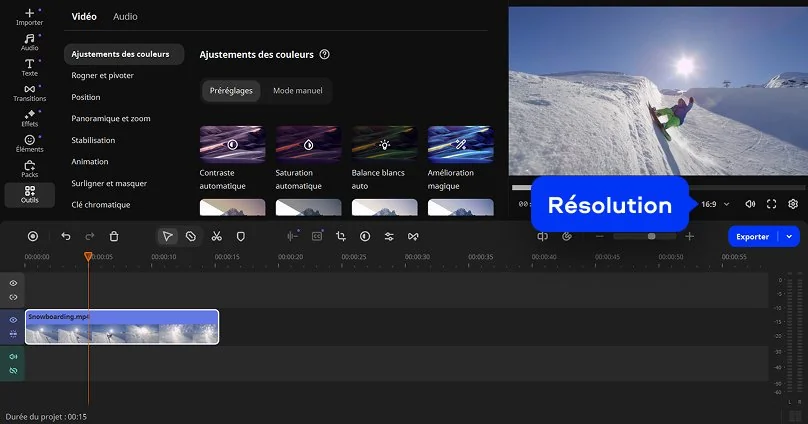The width and height of the screenshot is (808, 424).
Task: Open the Effets panel
Action: pyautogui.click(x=29, y=118)
